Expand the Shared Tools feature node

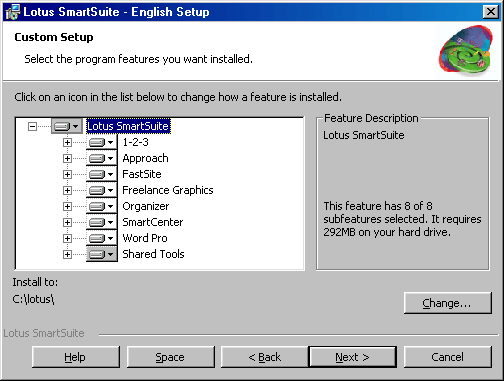(x=67, y=254)
